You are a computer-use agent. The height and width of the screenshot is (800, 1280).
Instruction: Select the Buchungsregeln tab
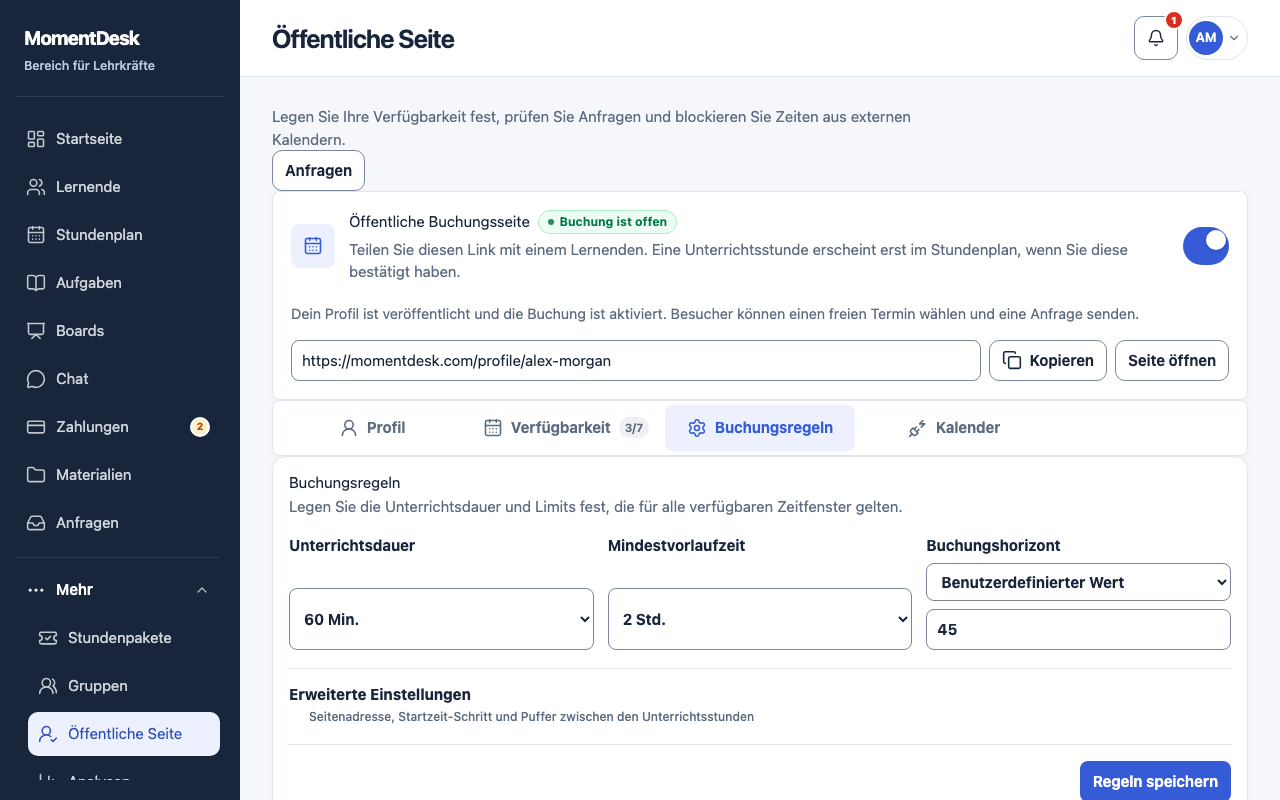(760, 428)
